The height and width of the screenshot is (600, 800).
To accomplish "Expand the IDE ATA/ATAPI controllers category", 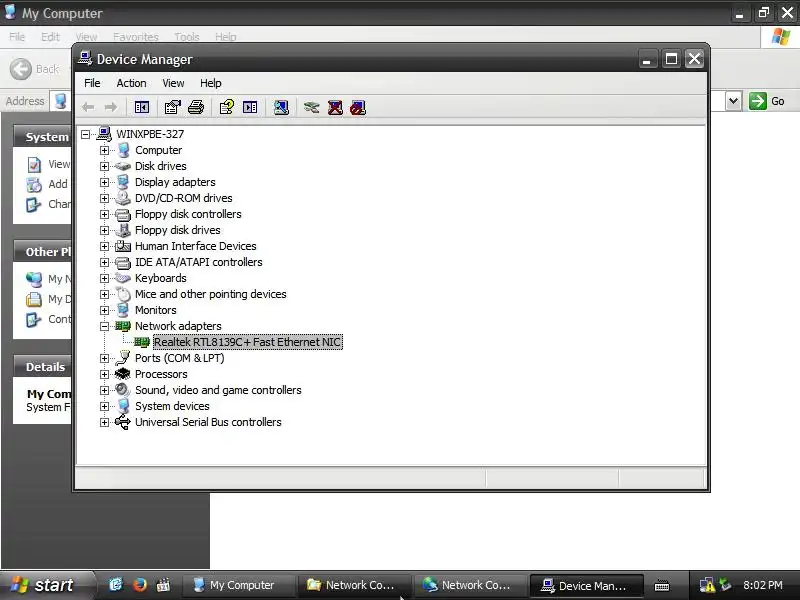I will click(104, 262).
